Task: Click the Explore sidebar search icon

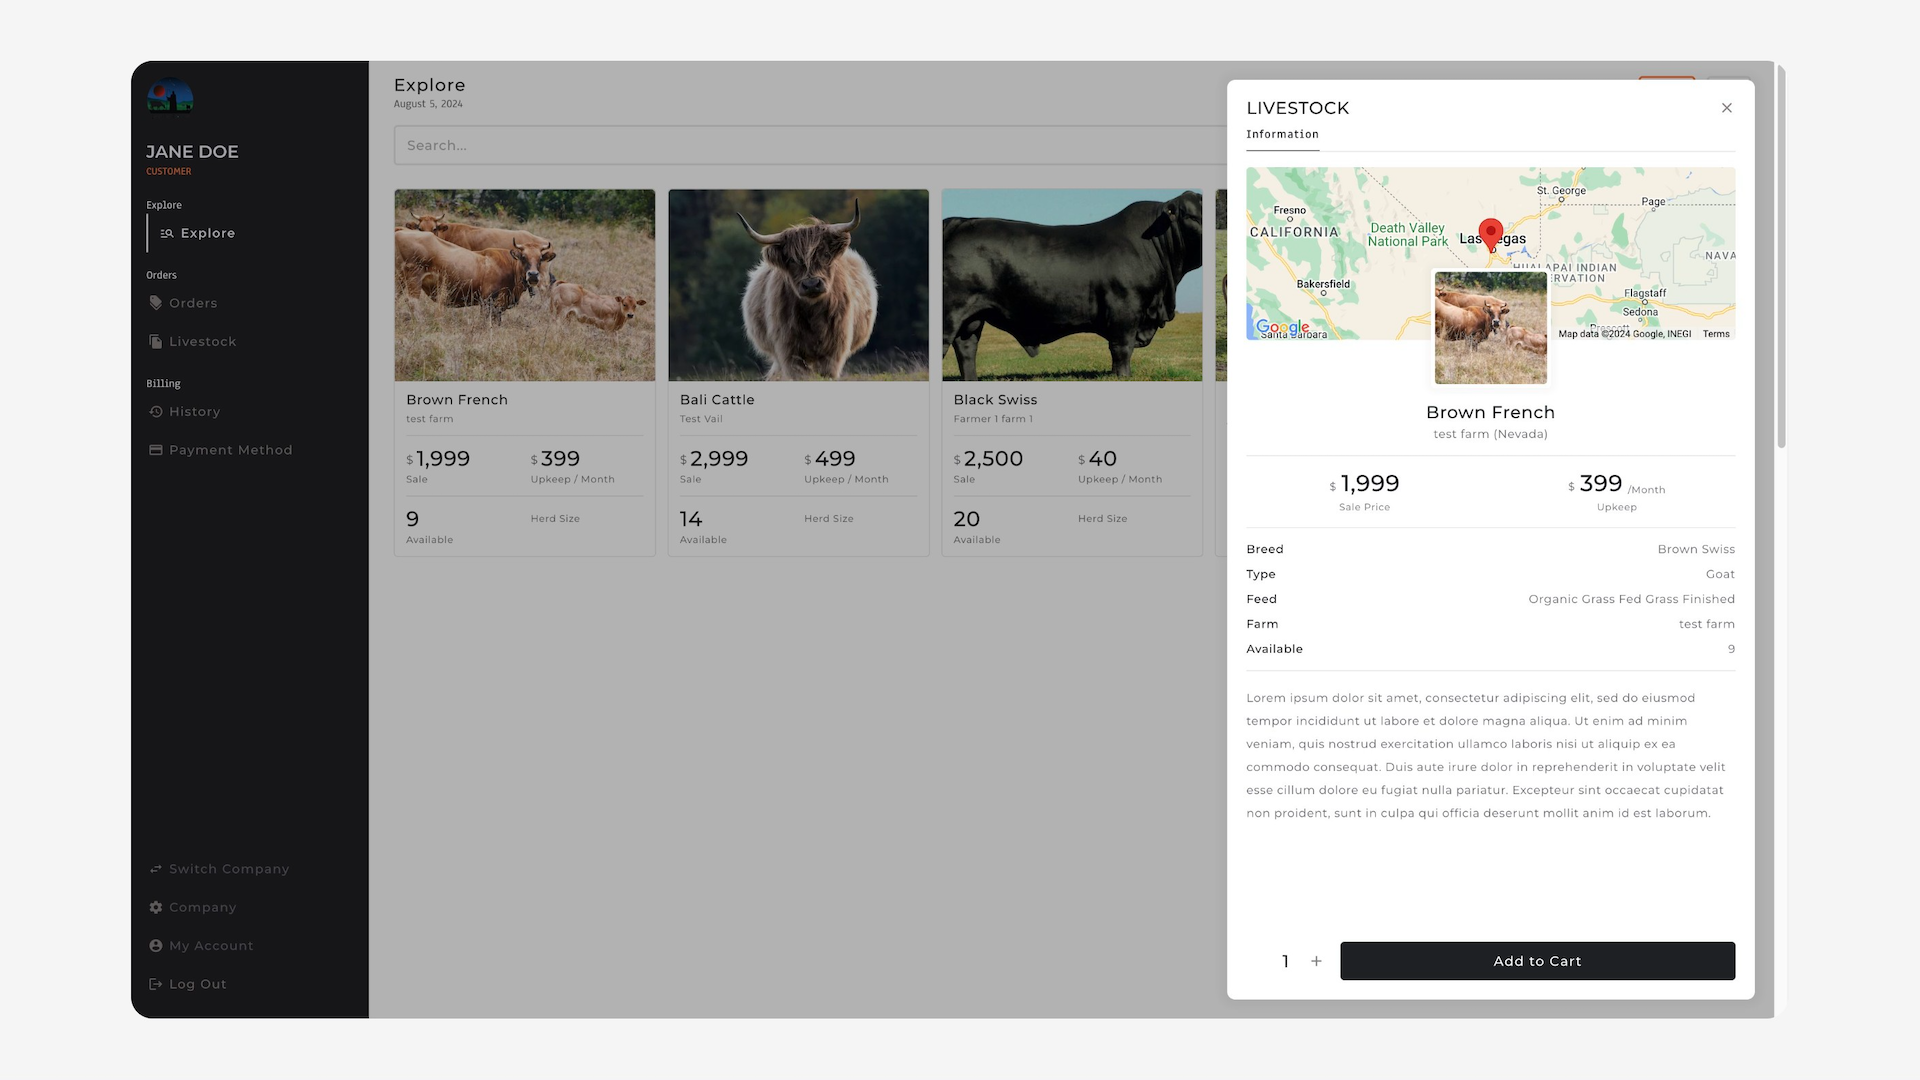Action: click(x=167, y=233)
